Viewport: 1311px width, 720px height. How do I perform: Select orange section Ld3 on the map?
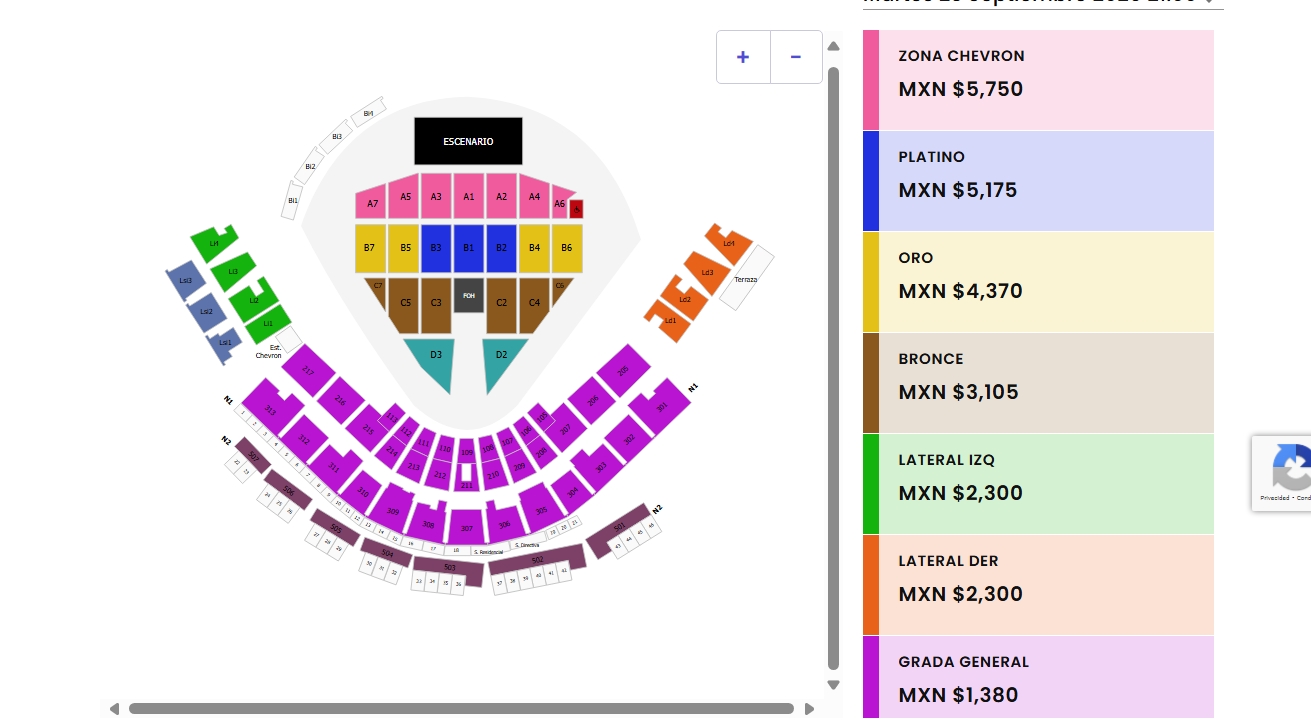705,273
